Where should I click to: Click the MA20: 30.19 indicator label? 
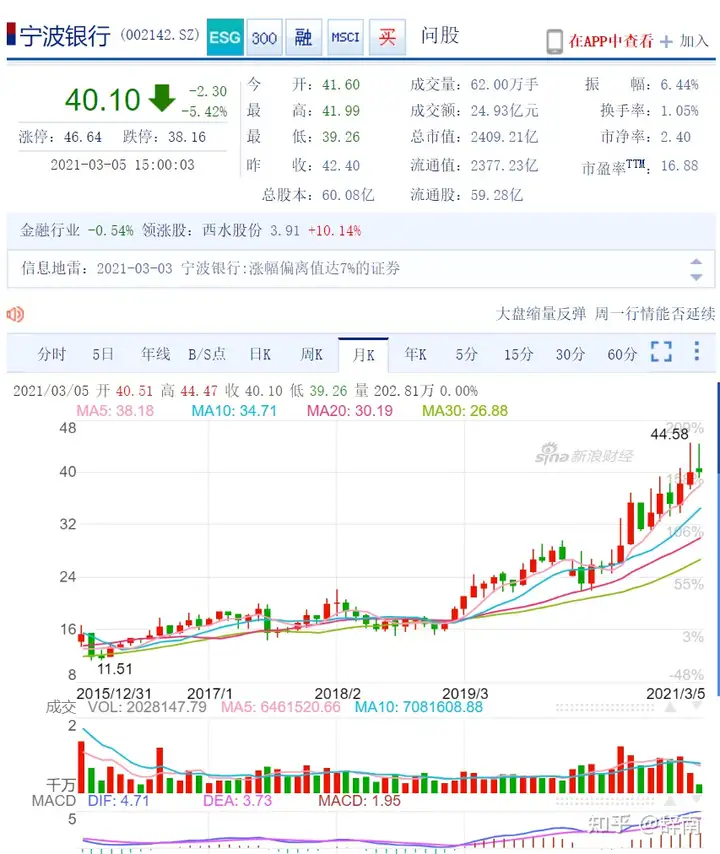coord(350,411)
